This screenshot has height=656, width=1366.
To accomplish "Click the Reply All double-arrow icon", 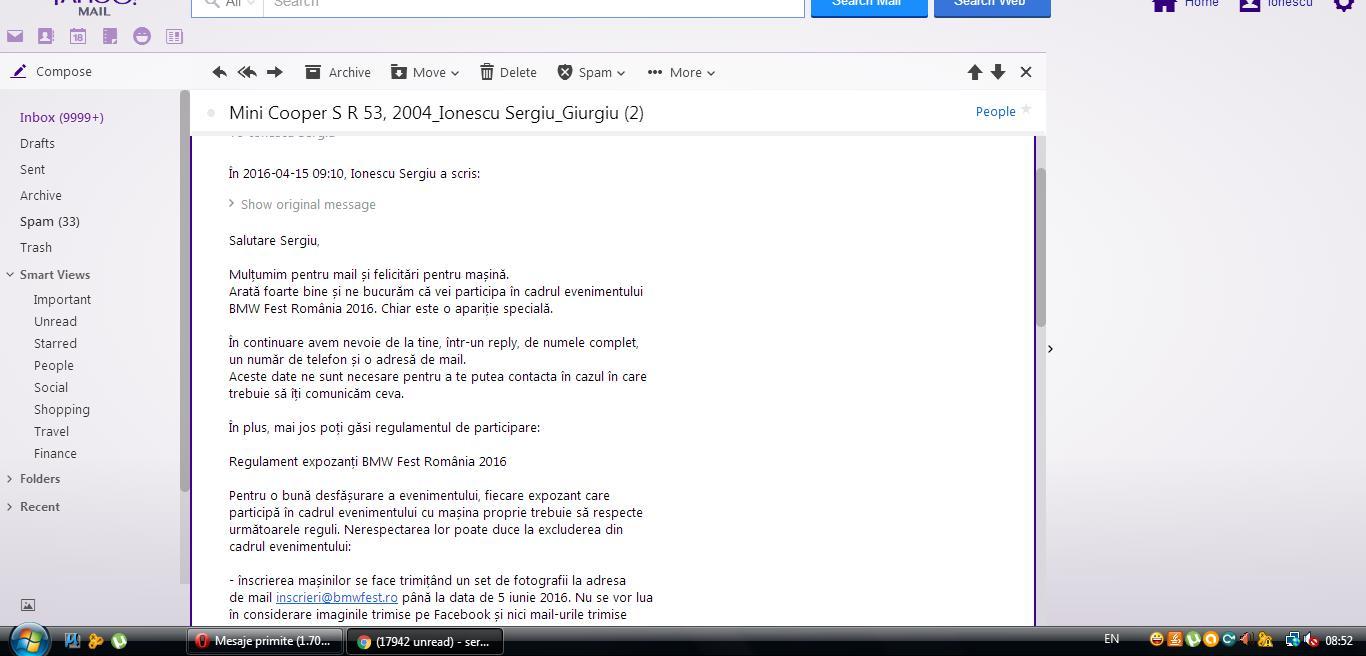I will pyautogui.click(x=247, y=72).
